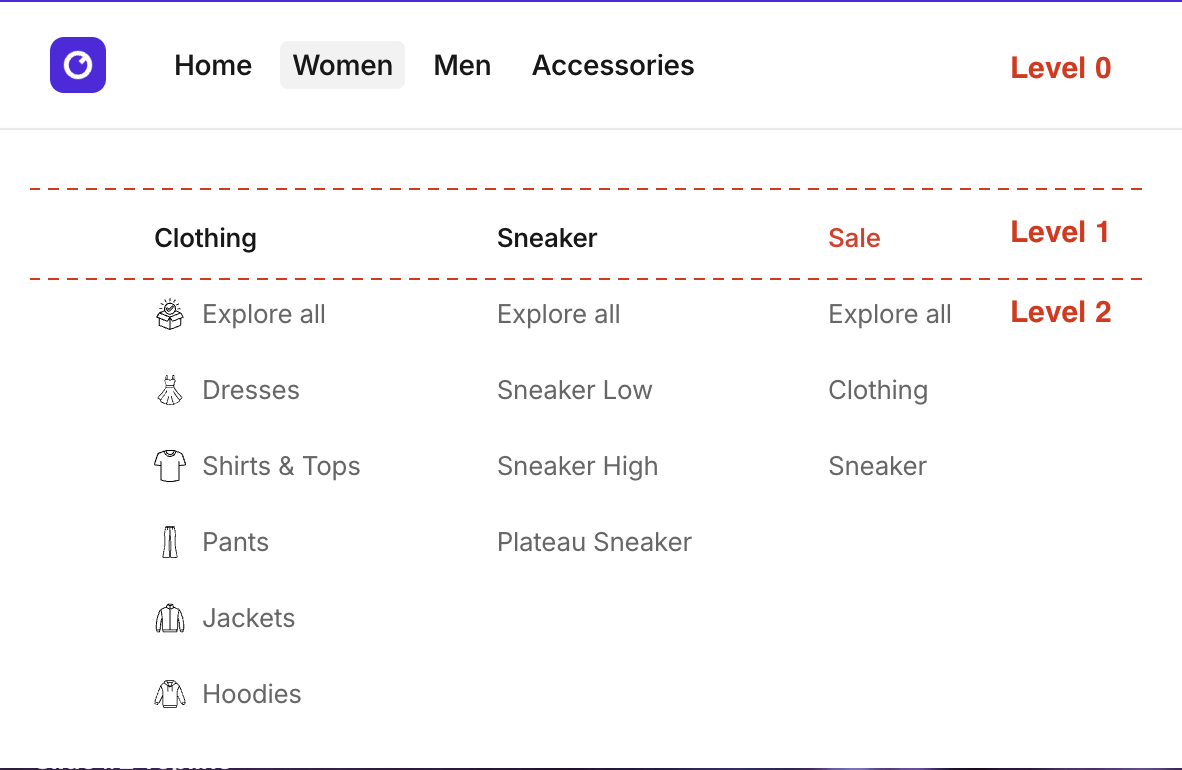This screenshot has height=770, width=1182.
Task: Click the Jackets jacket icon
Action: 170,618
